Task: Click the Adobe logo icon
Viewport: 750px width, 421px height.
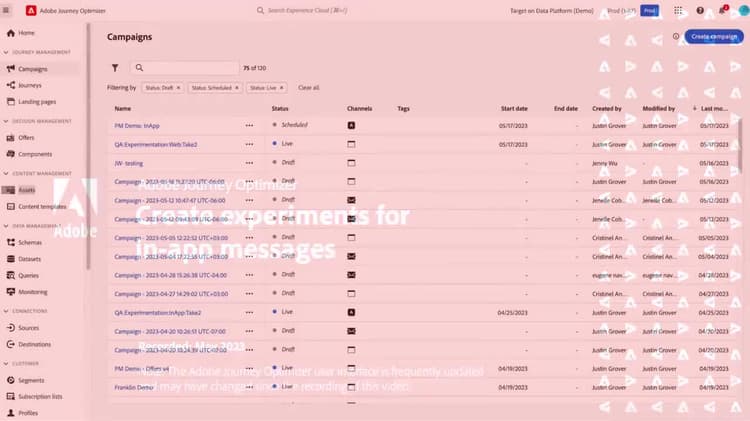Action: (x=31, y=10)
